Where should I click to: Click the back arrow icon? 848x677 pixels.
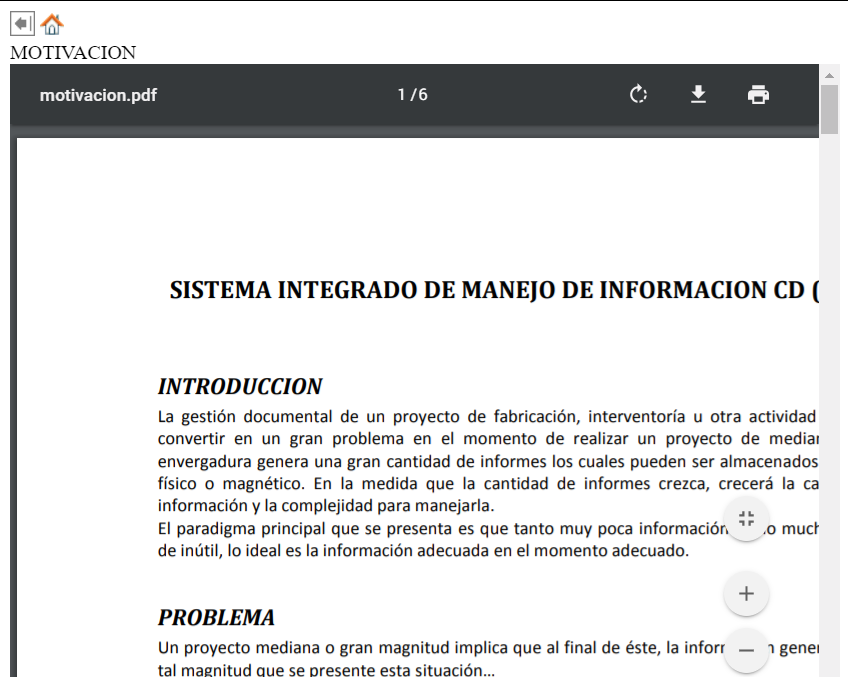click(x=22, y=23)
